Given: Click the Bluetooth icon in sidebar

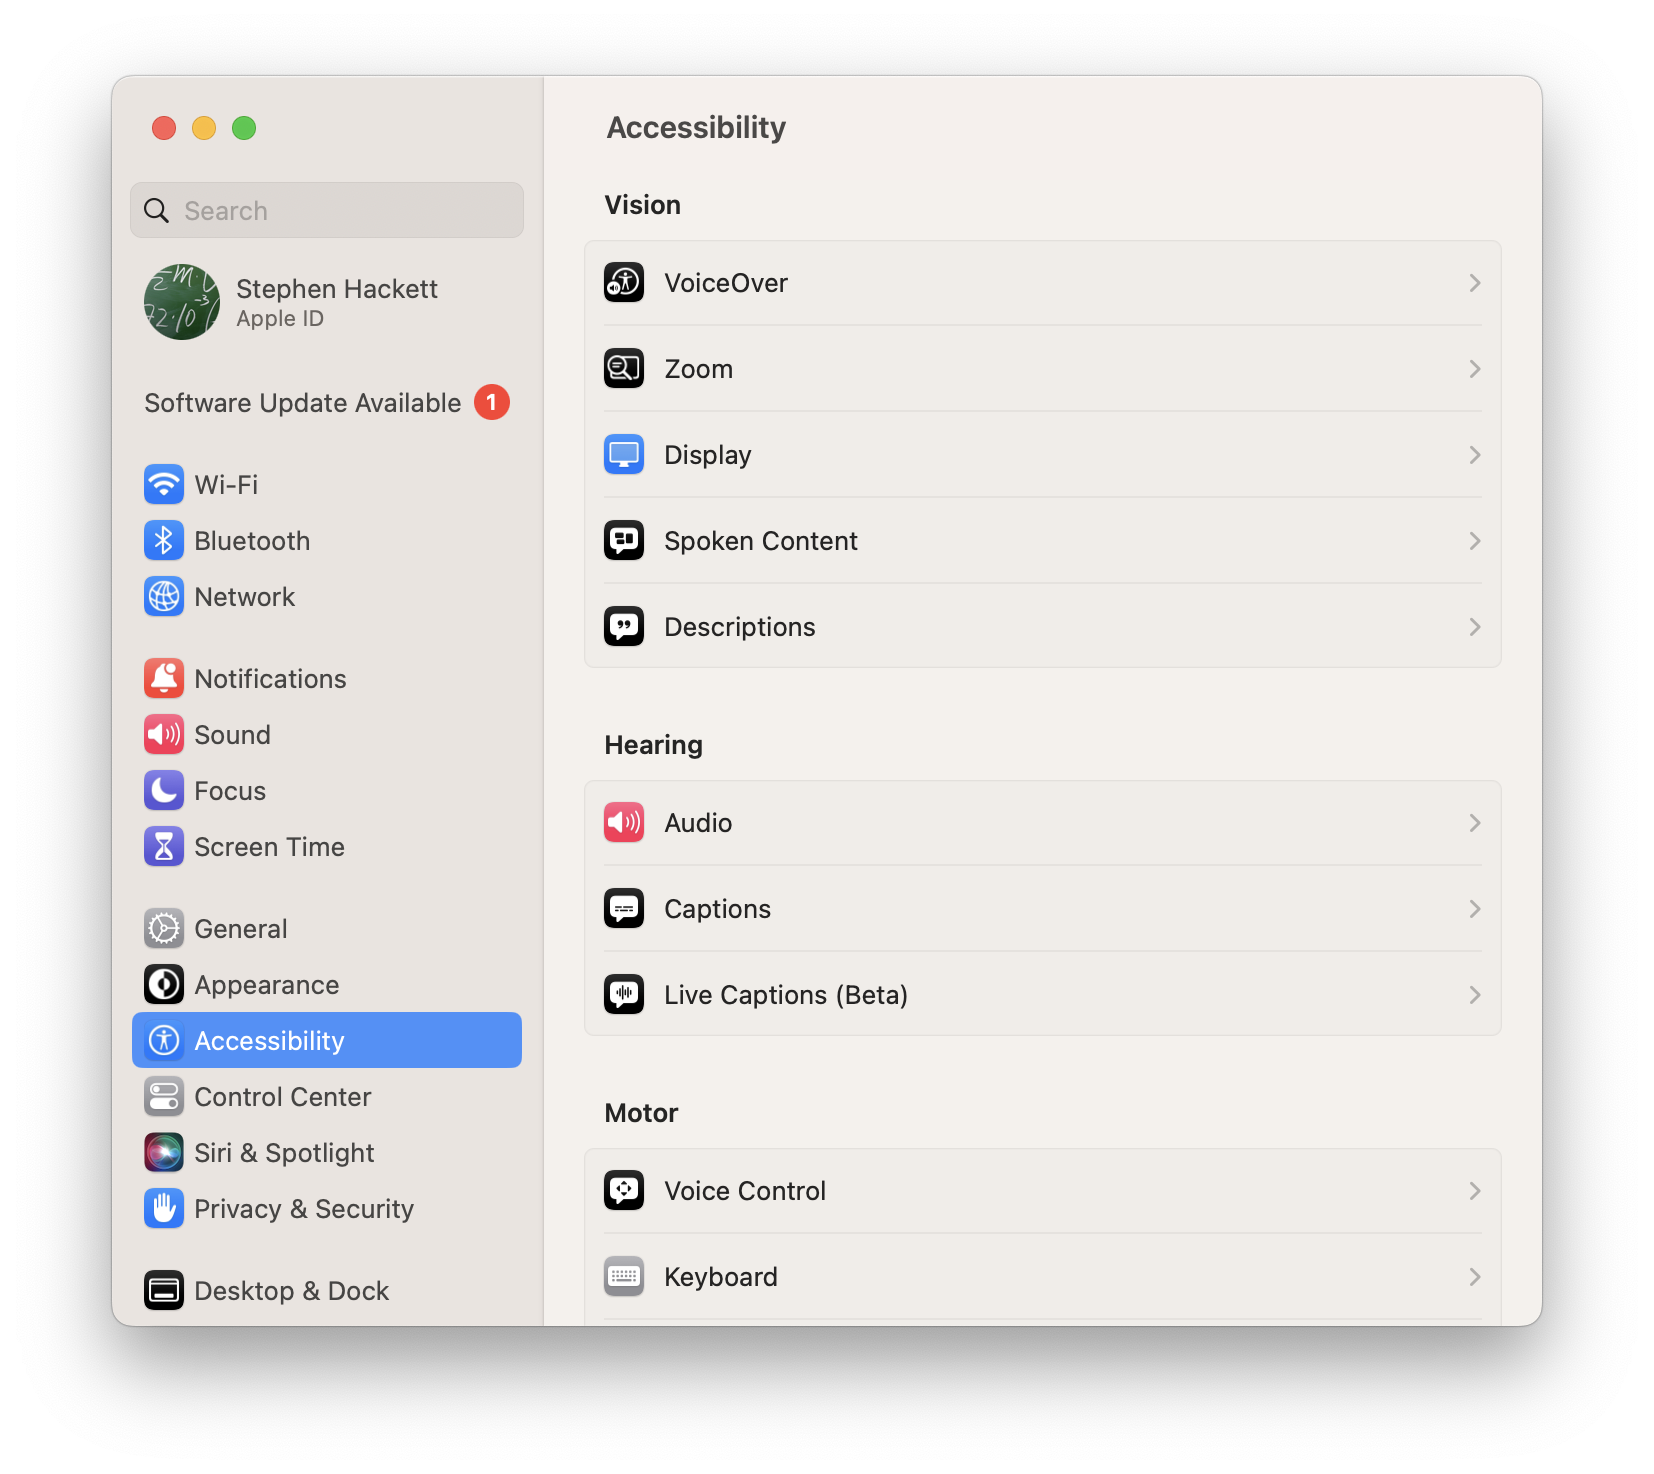Looking at the screenshot, I should click(164, 541).
